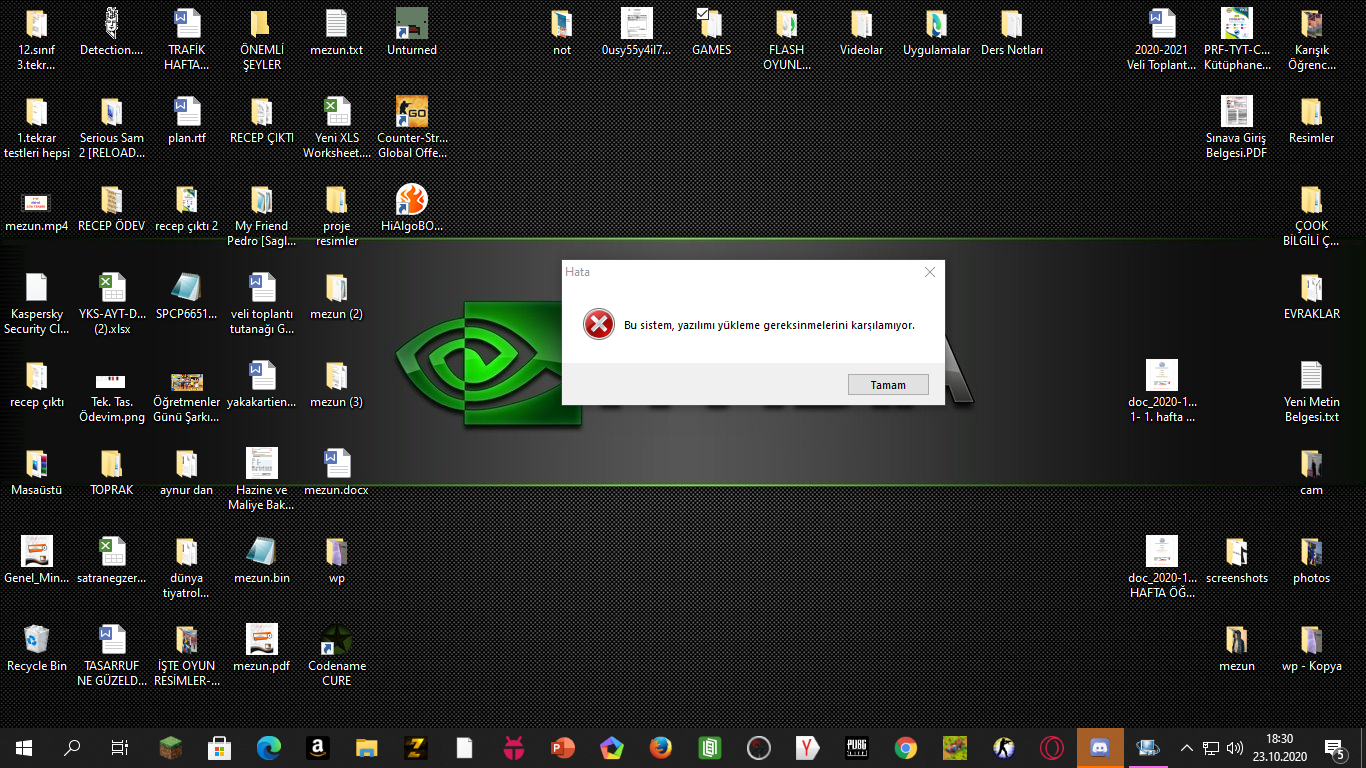Viewport: 1366px width, 768px height.
Task: Select the Unturned desktop shortcut
Action: 412,32
